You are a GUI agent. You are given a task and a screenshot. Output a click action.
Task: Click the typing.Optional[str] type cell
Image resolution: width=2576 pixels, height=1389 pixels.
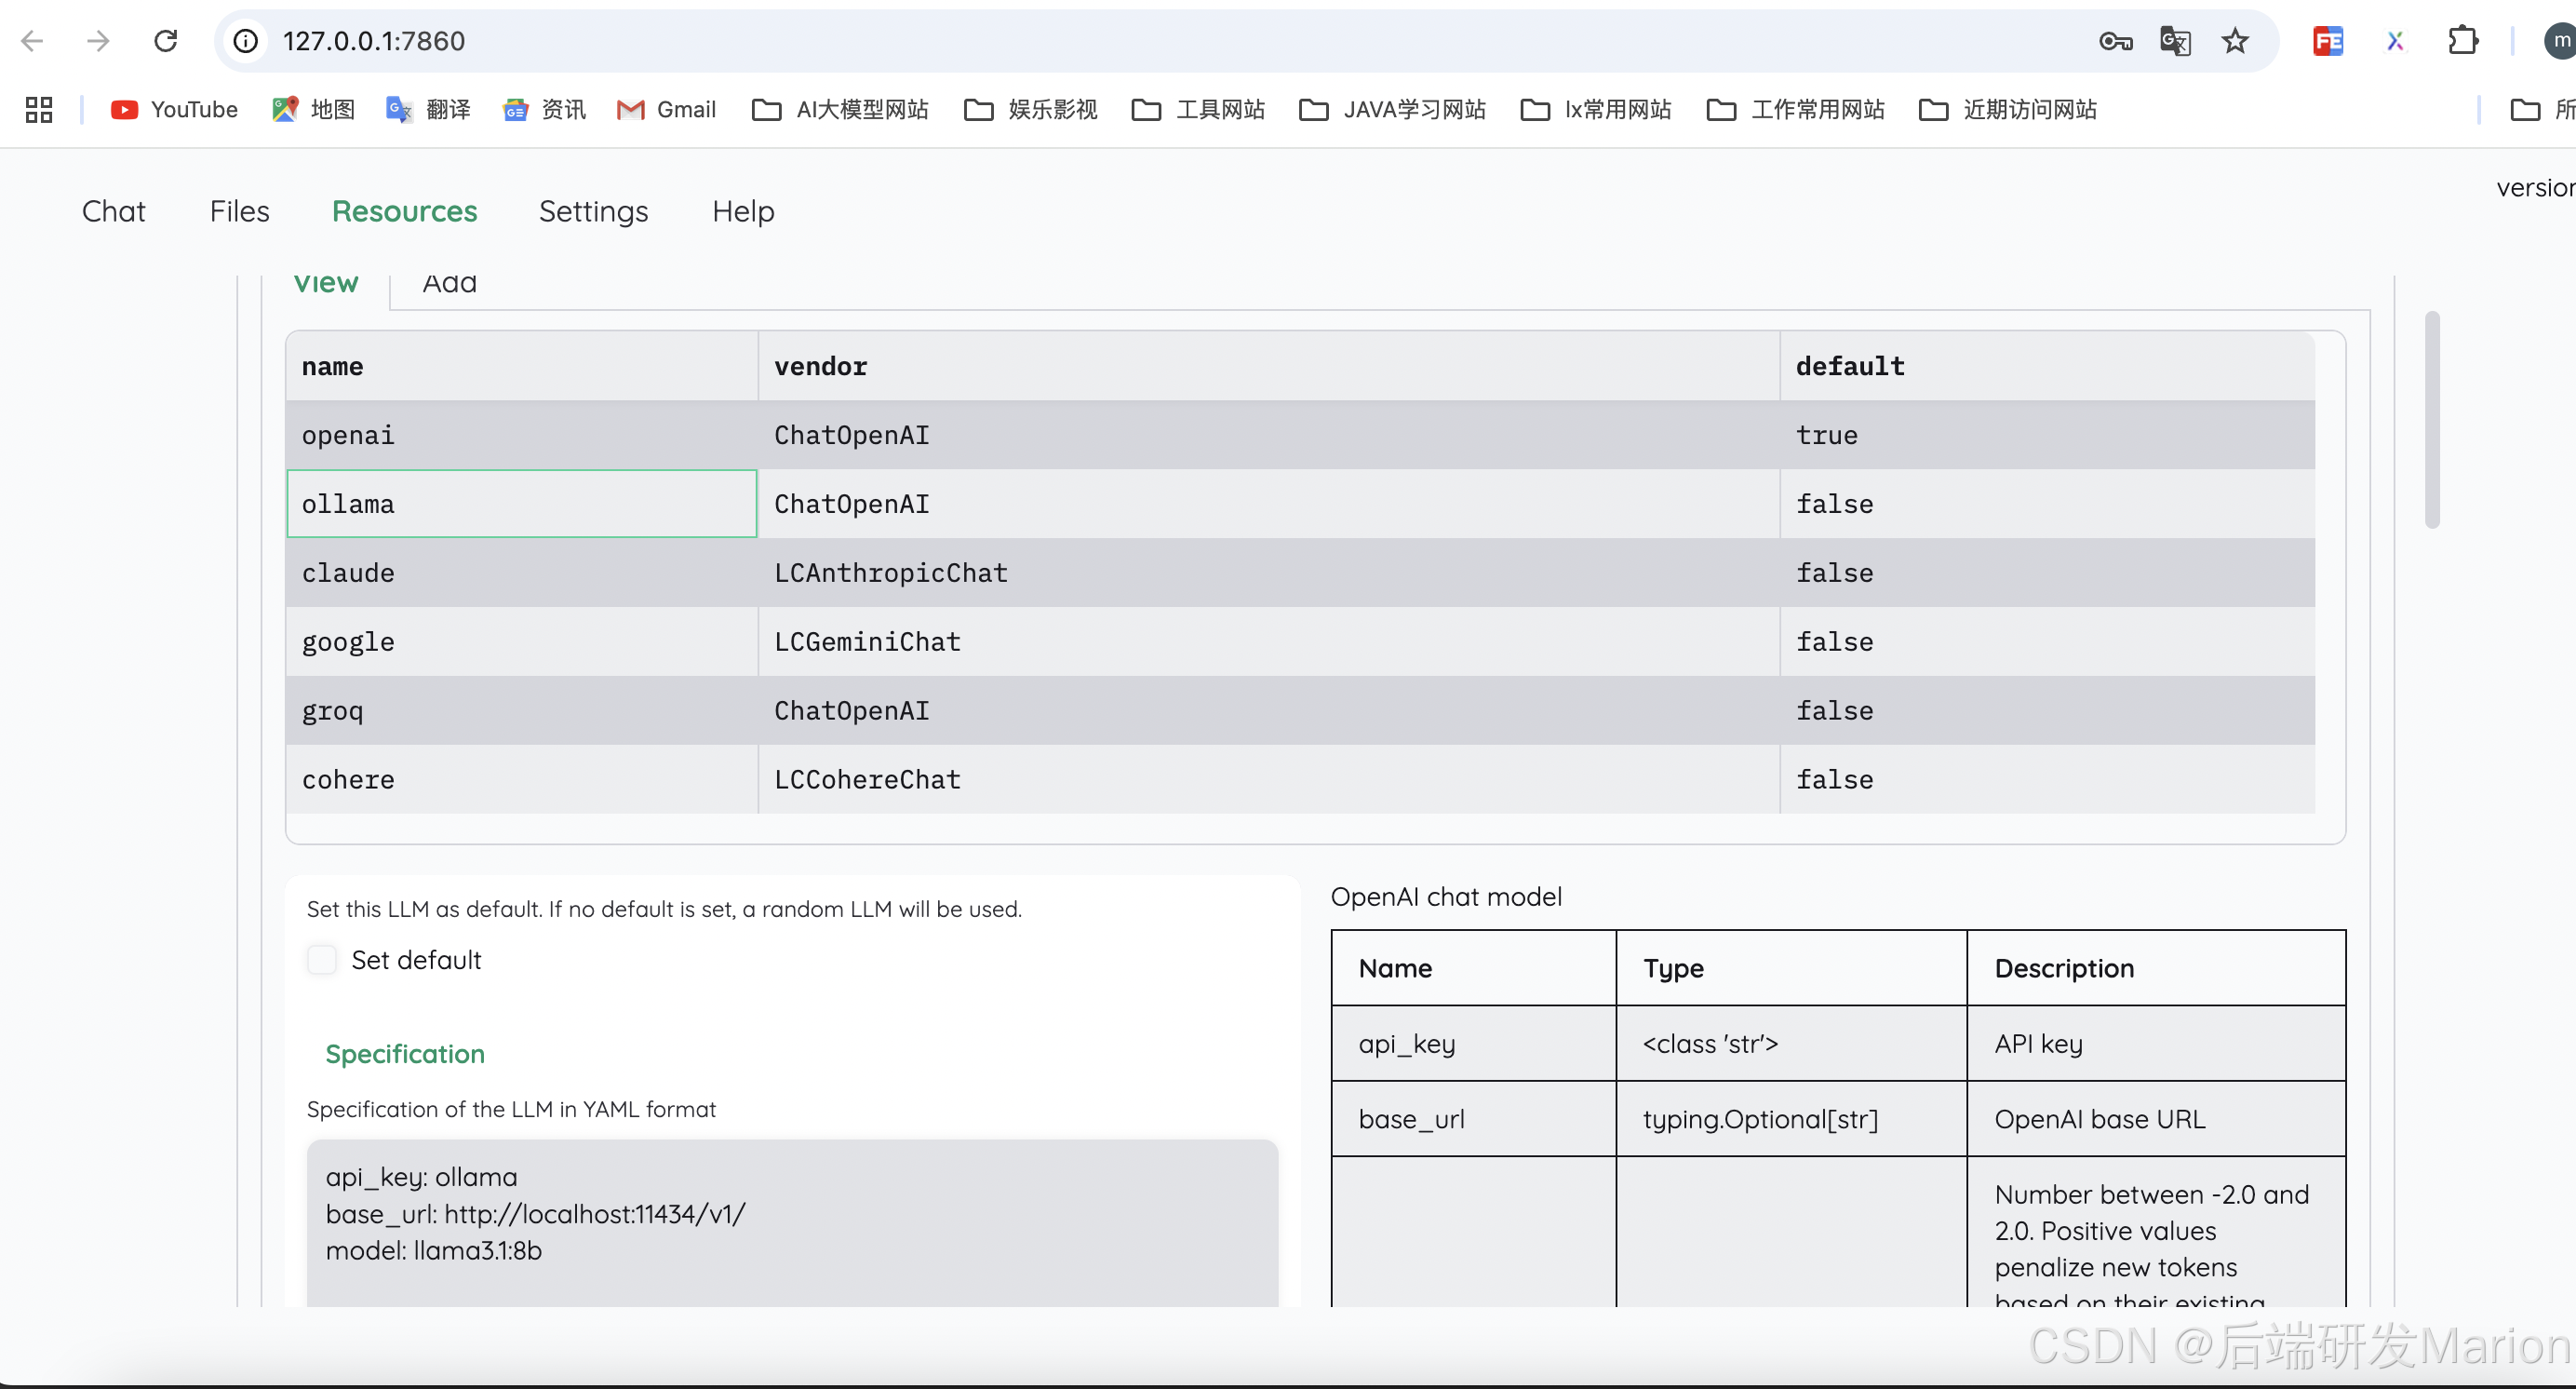1791,1119
